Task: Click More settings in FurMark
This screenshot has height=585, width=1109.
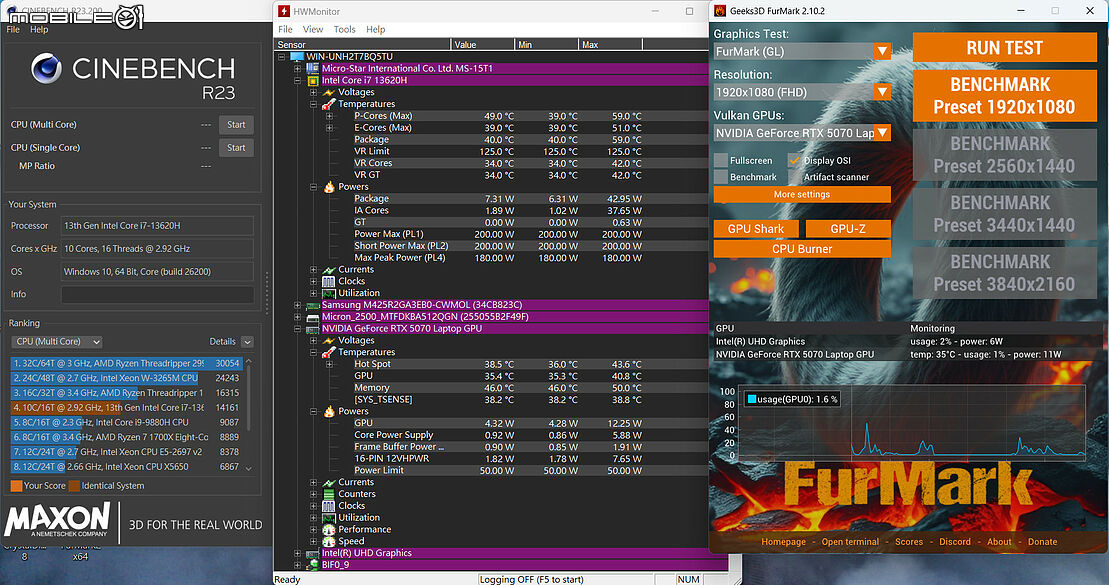Action: (x=802, y=195)
